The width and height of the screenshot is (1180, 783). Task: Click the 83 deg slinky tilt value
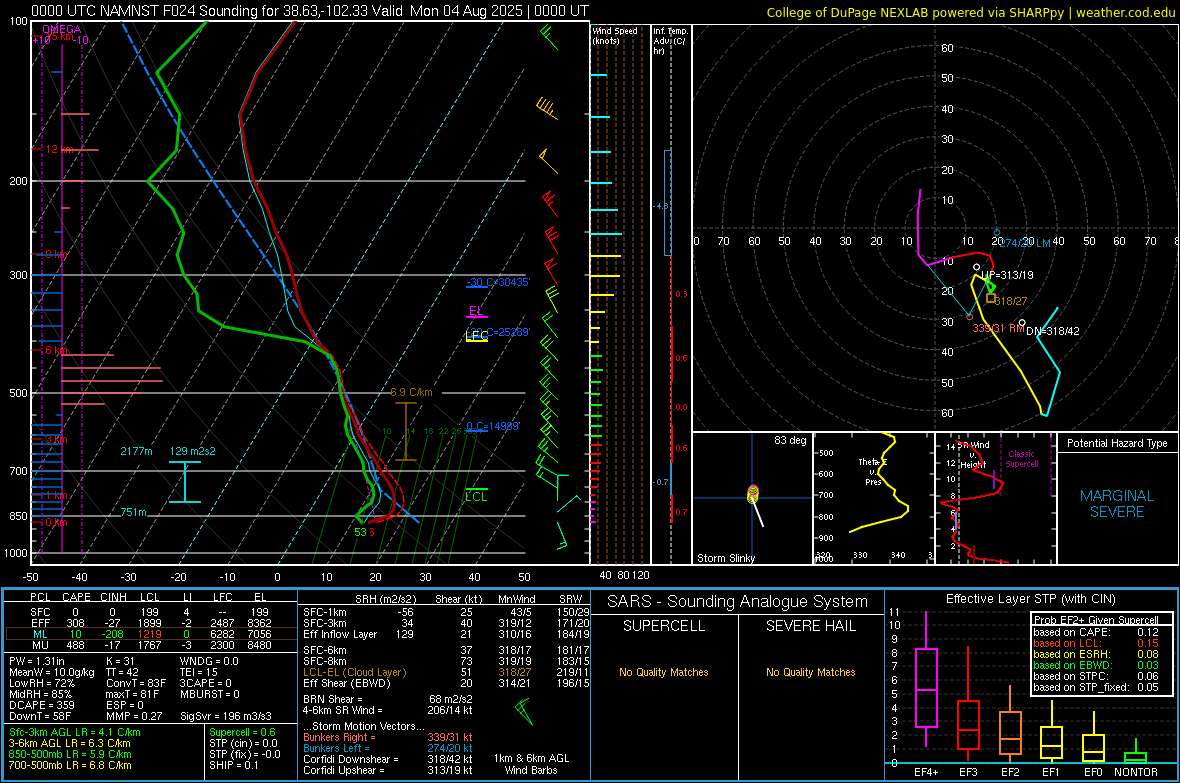790,440
